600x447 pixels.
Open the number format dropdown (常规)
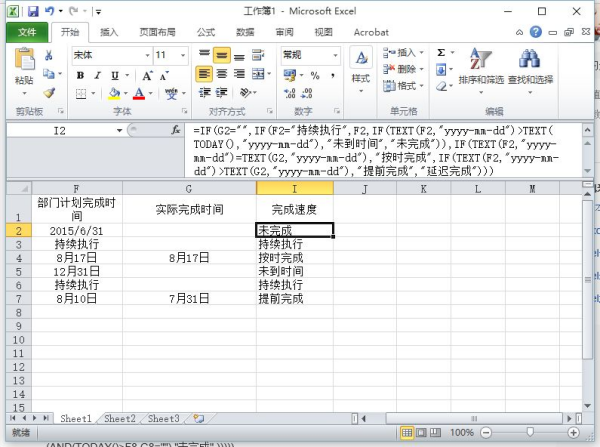(335, 55)
